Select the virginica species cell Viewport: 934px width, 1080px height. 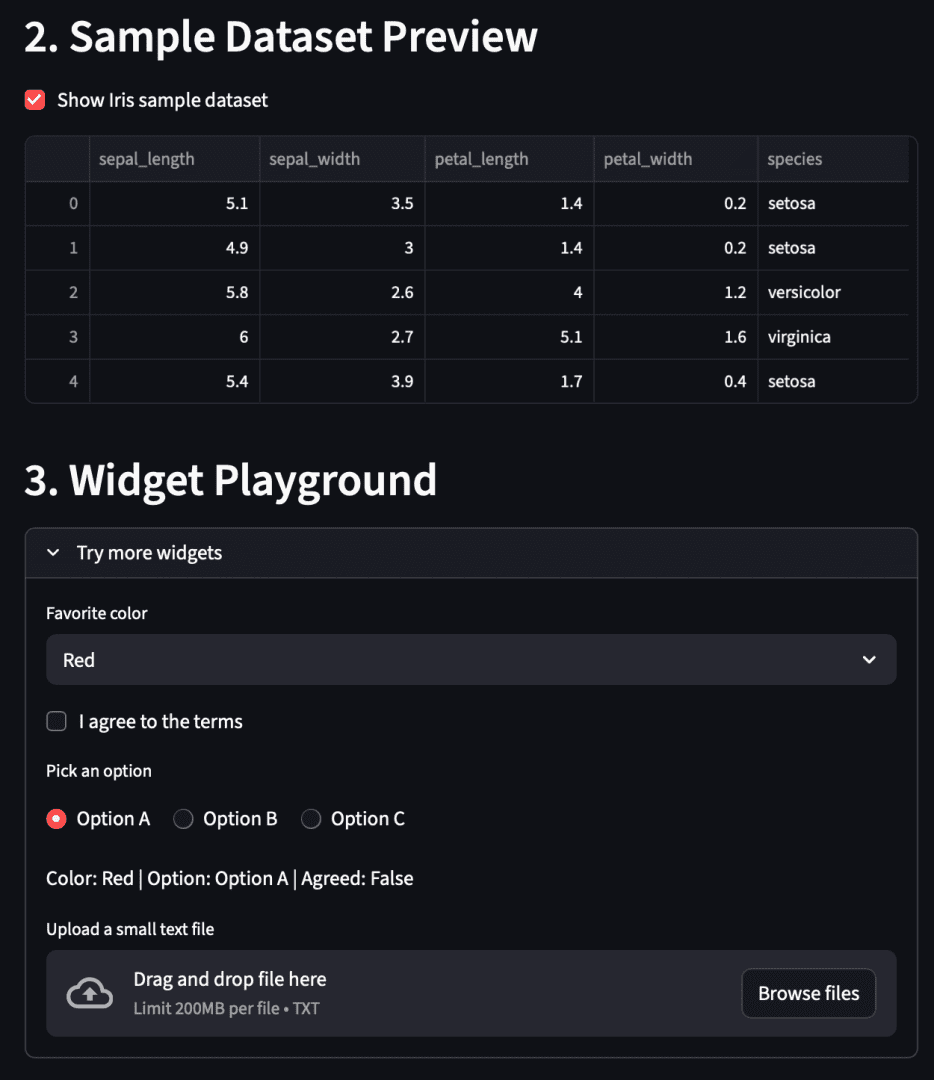click(x=799, y=337)
